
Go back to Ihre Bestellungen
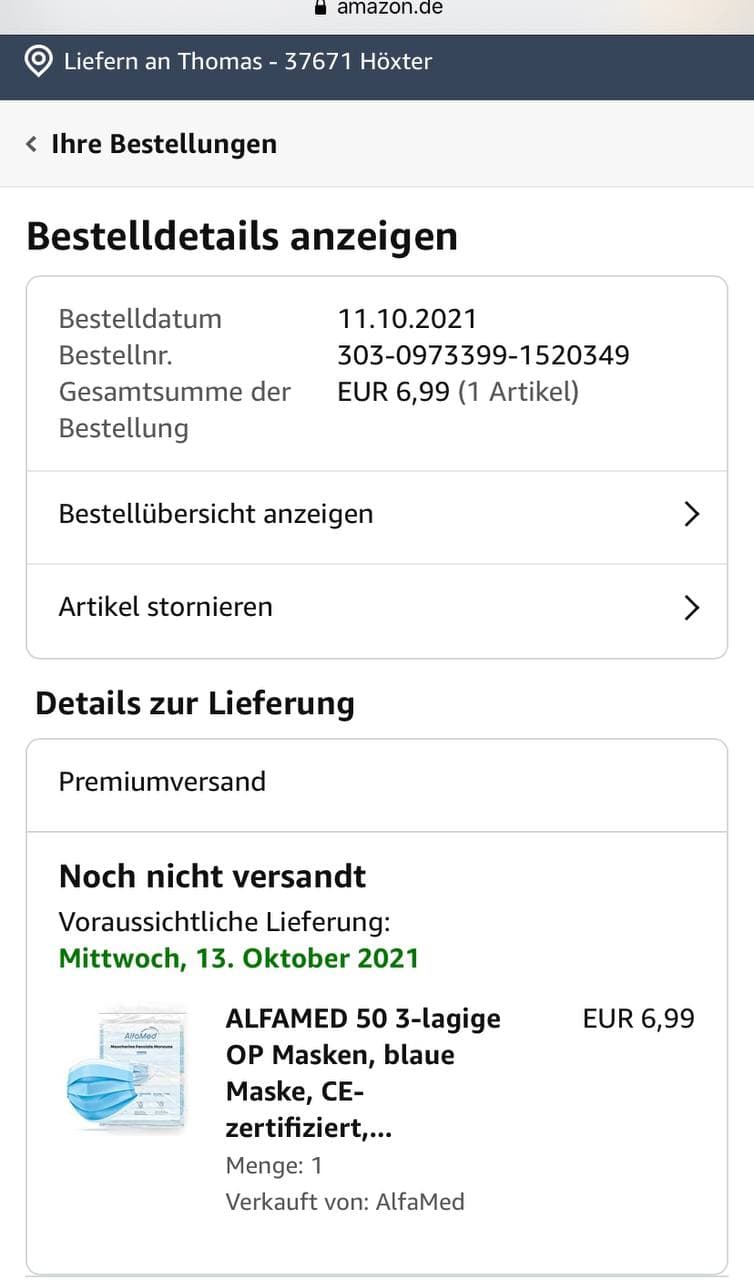164,144
